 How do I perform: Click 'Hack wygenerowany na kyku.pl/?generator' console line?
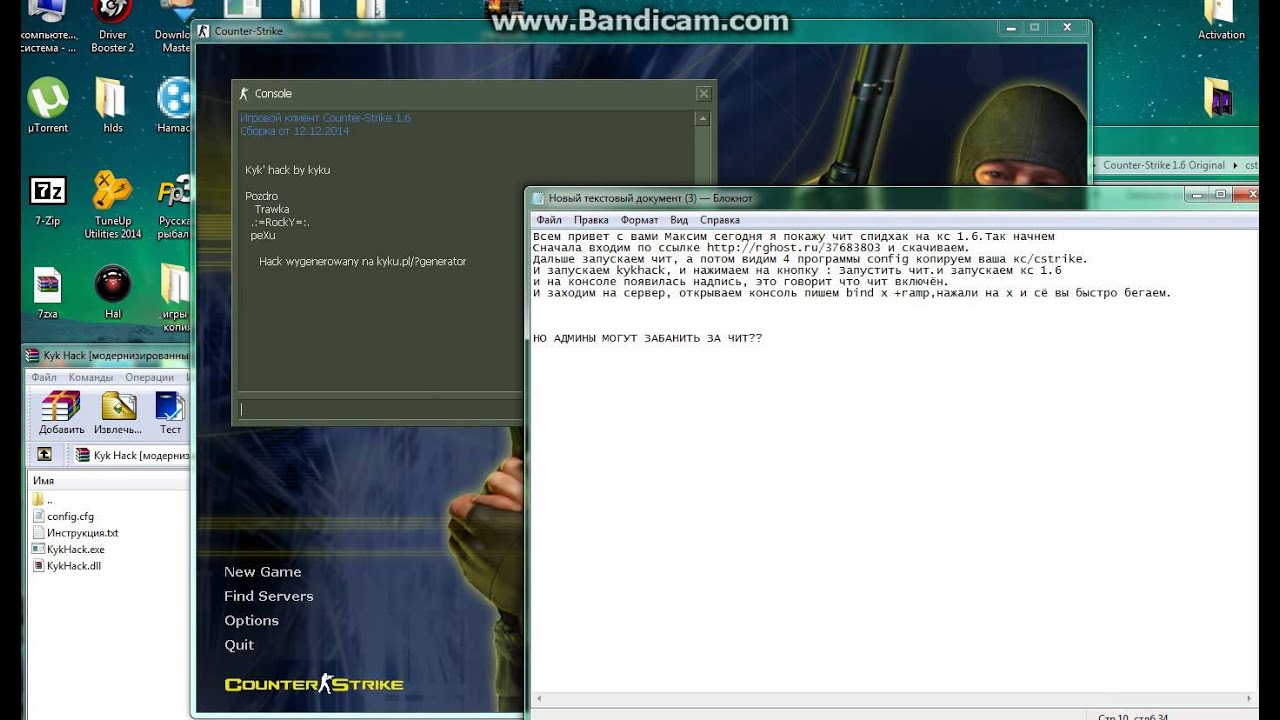point(362,261)
